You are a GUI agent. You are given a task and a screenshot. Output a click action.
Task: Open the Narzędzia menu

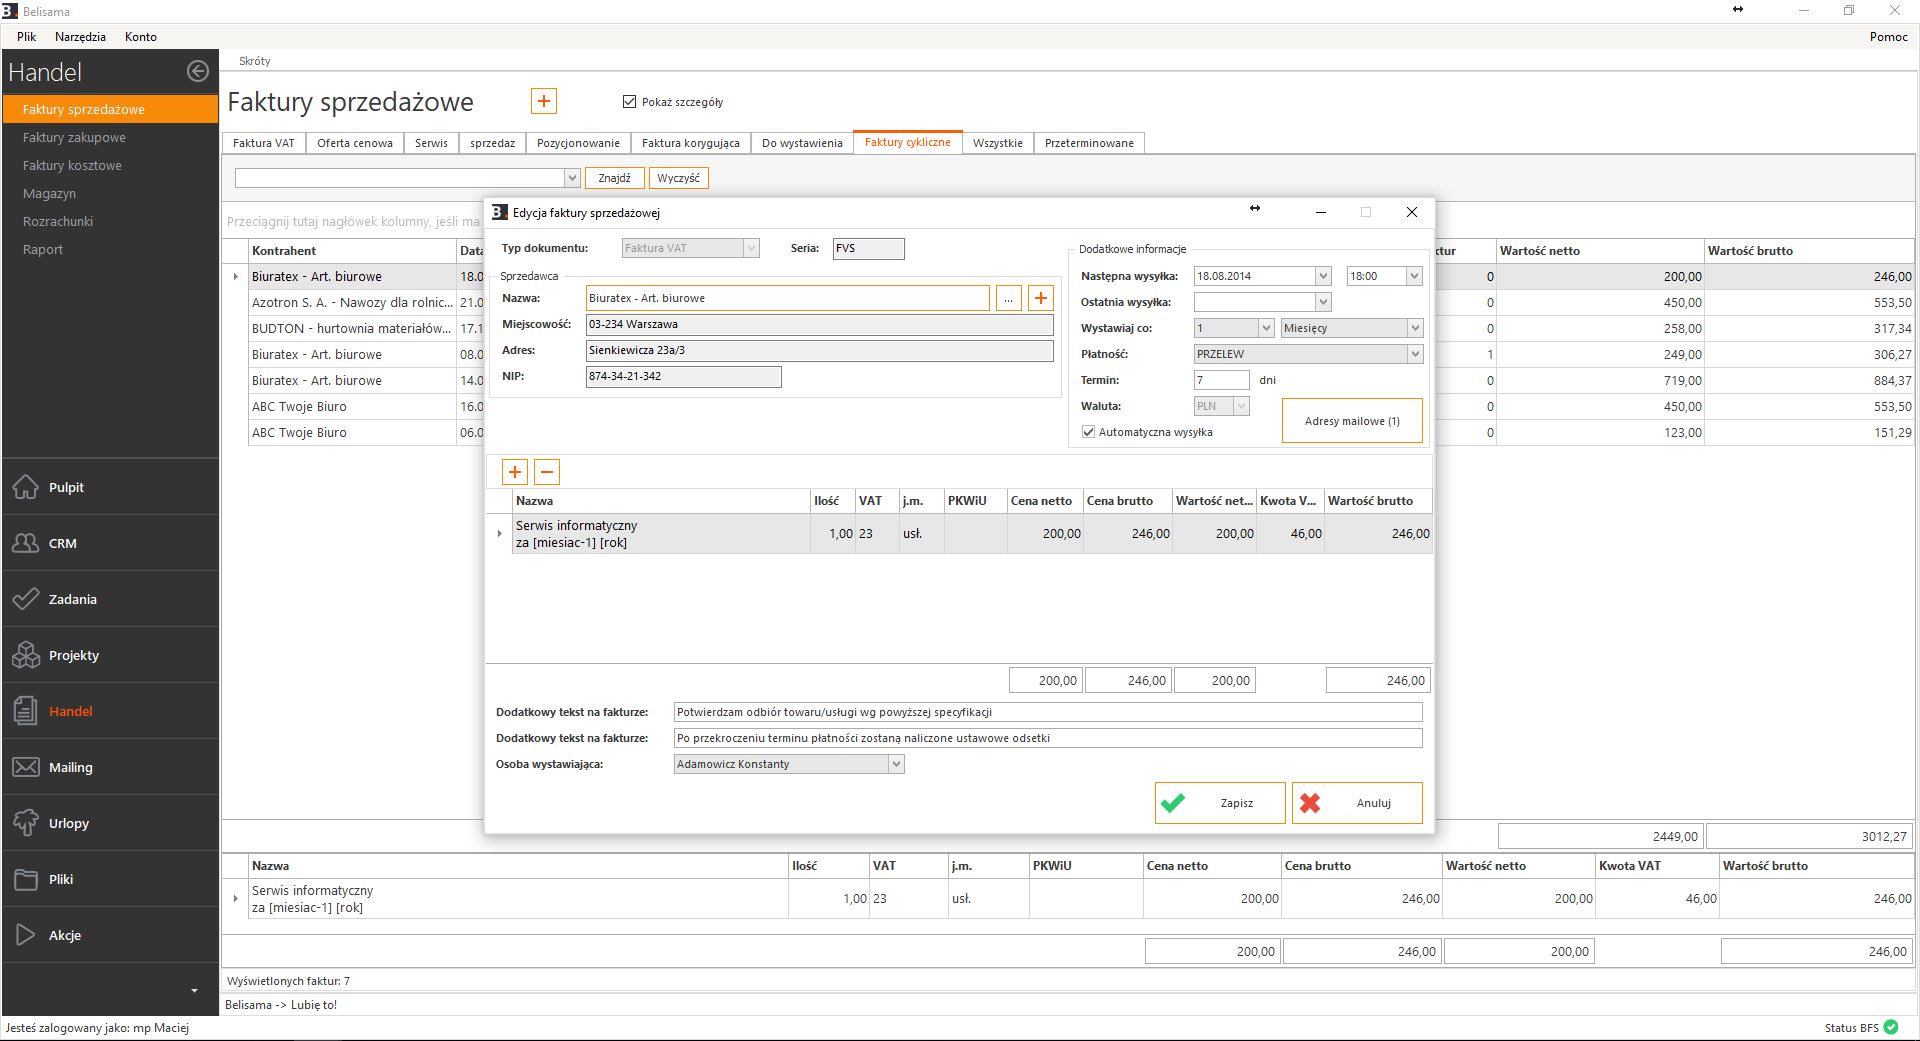point(80,36)
